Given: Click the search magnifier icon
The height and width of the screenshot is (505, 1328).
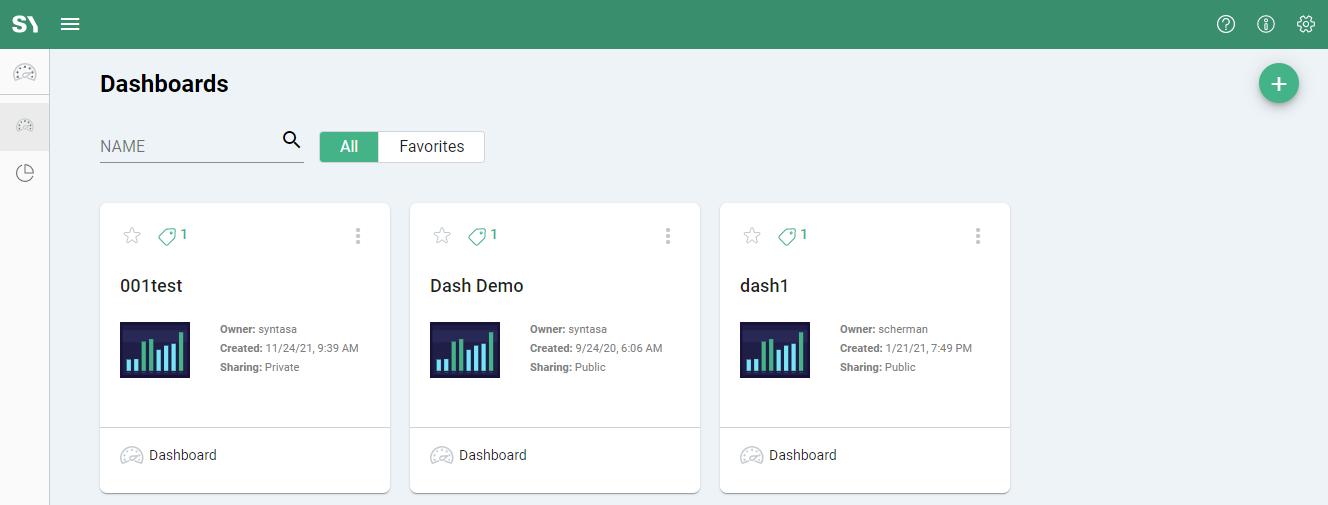Looking at the screenshot, I should click(x=291, y=140).
